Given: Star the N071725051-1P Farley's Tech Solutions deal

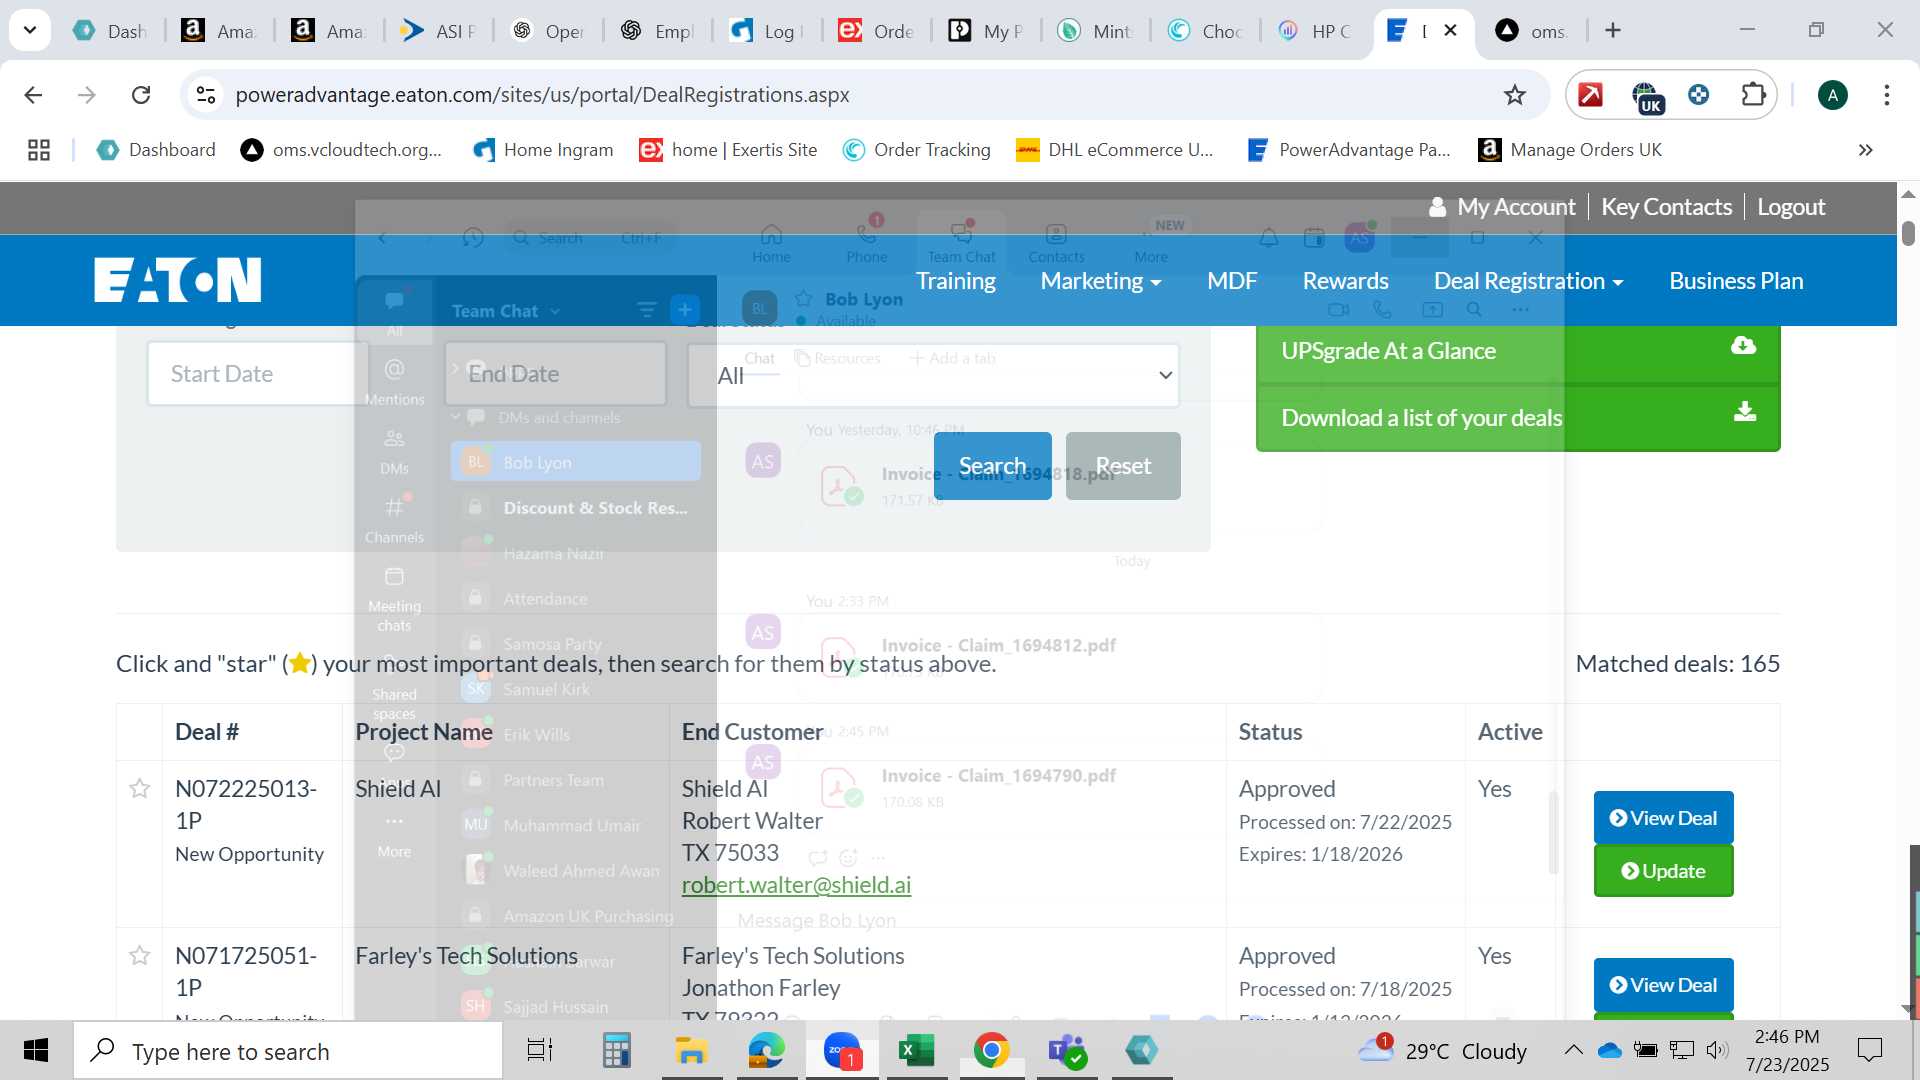Looking at the screenshot, I should (x=139, y=956).
